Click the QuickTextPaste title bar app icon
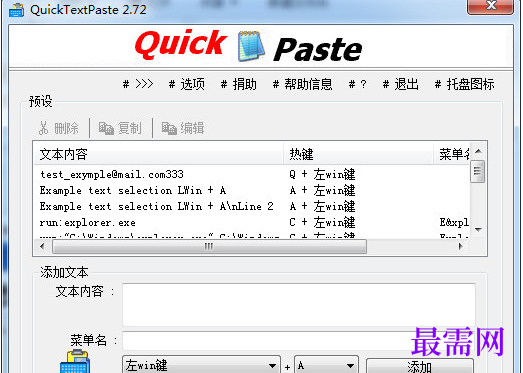The width and height of the screenshot is (523, 373). [x=16, y=10]
